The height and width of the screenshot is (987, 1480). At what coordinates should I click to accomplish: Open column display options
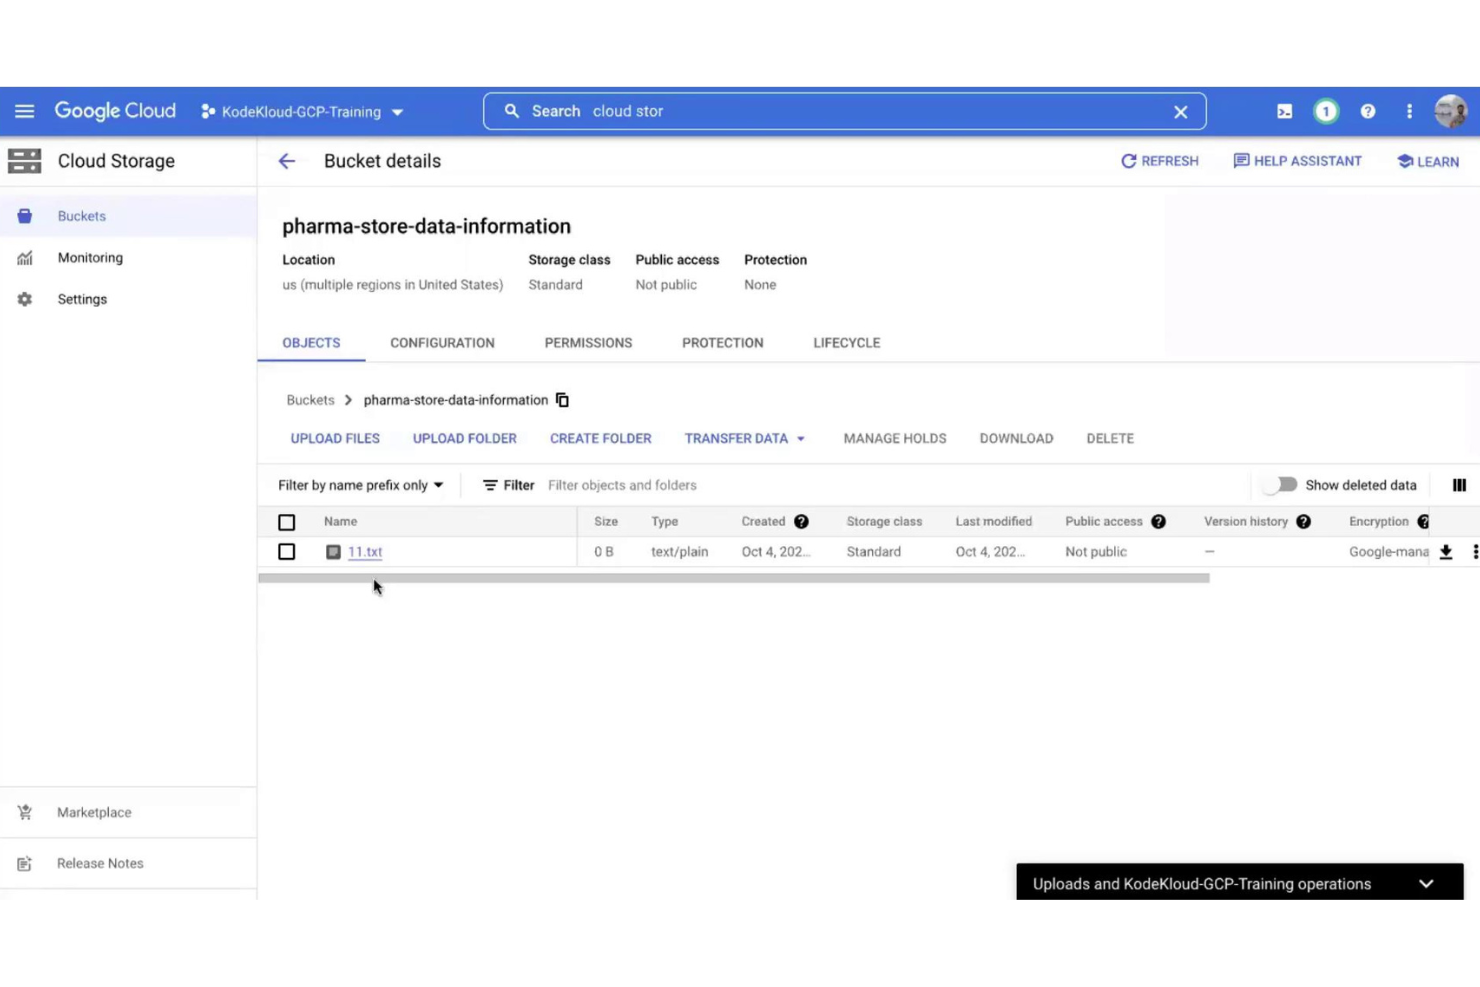point(1459,485)
